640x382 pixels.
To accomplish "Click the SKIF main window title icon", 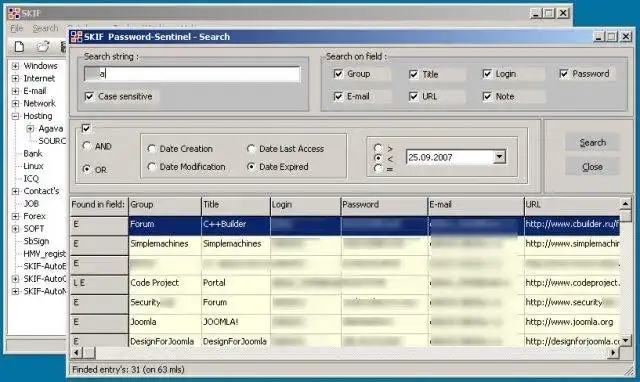I will 14,13.
